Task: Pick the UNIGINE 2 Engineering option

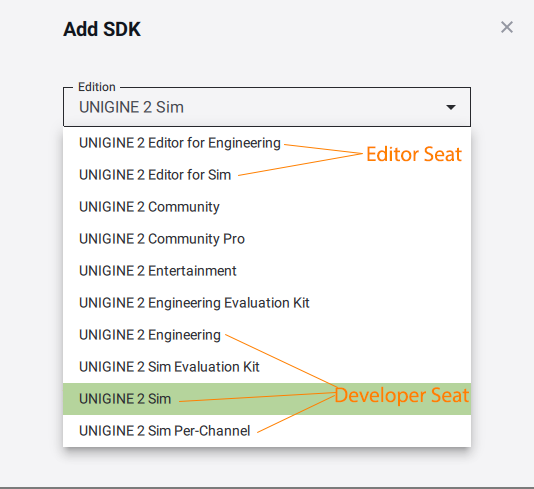Action: pos(267,335)
